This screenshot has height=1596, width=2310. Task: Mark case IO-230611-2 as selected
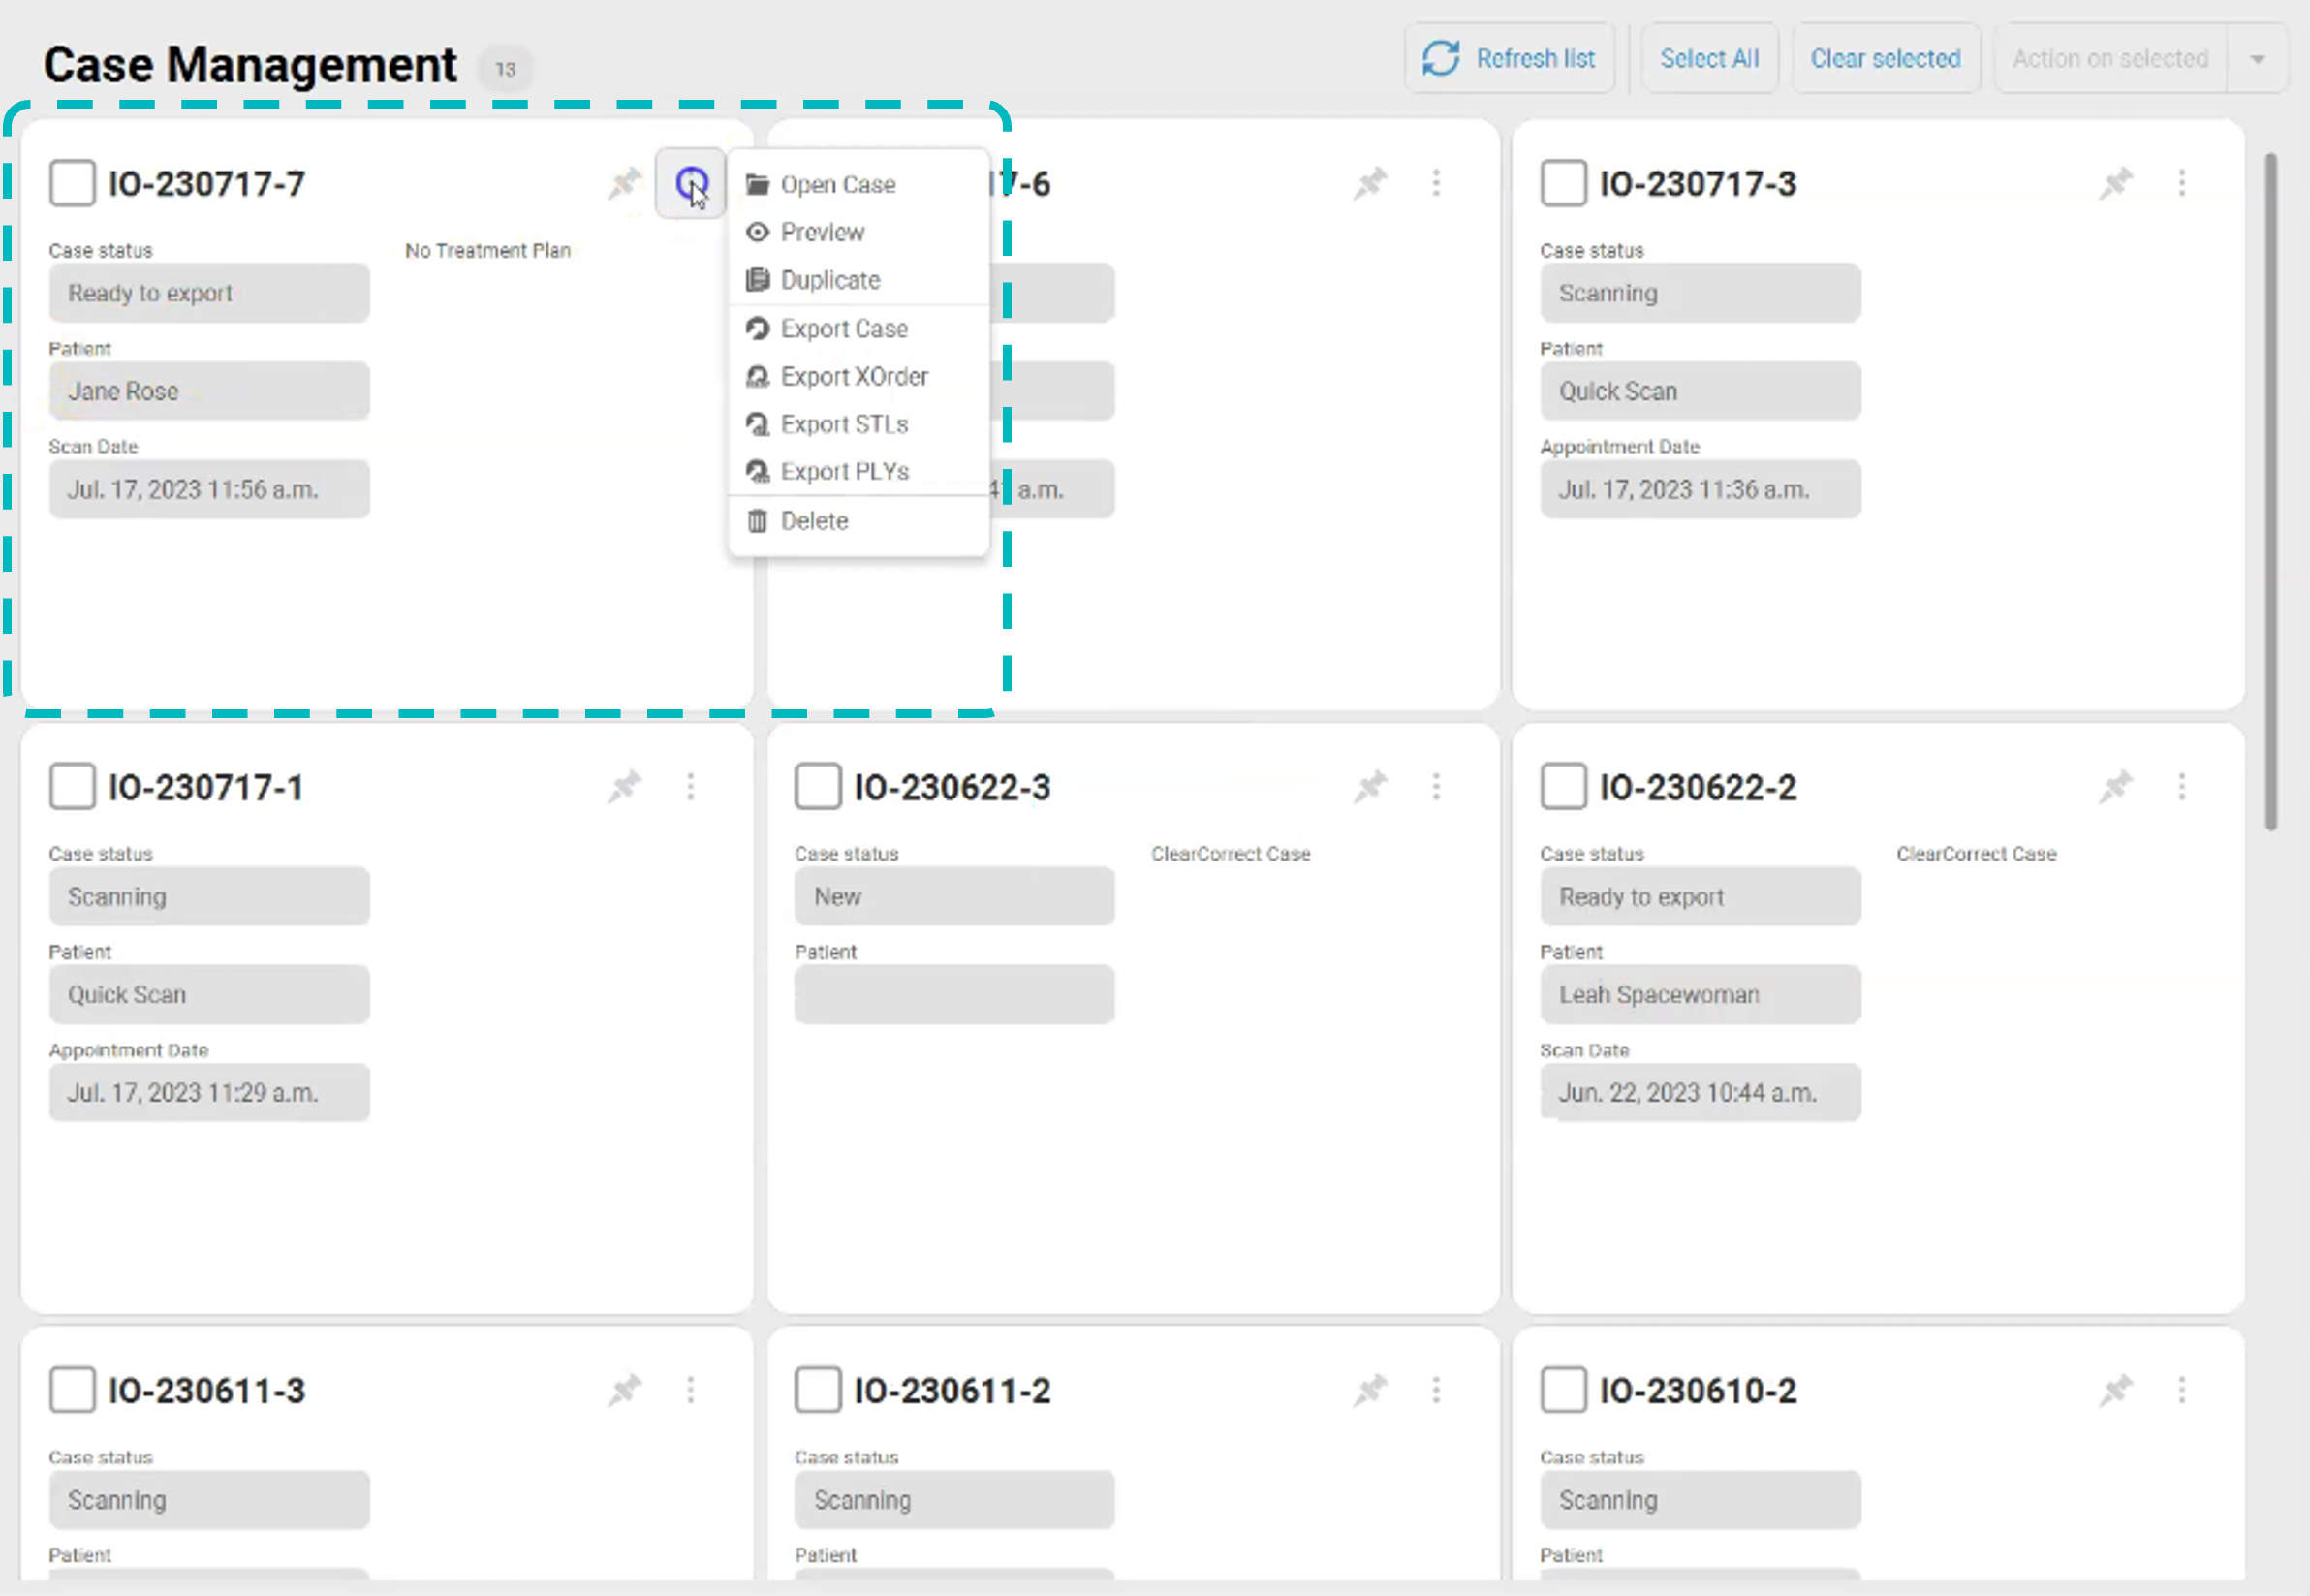point(818,1390)
